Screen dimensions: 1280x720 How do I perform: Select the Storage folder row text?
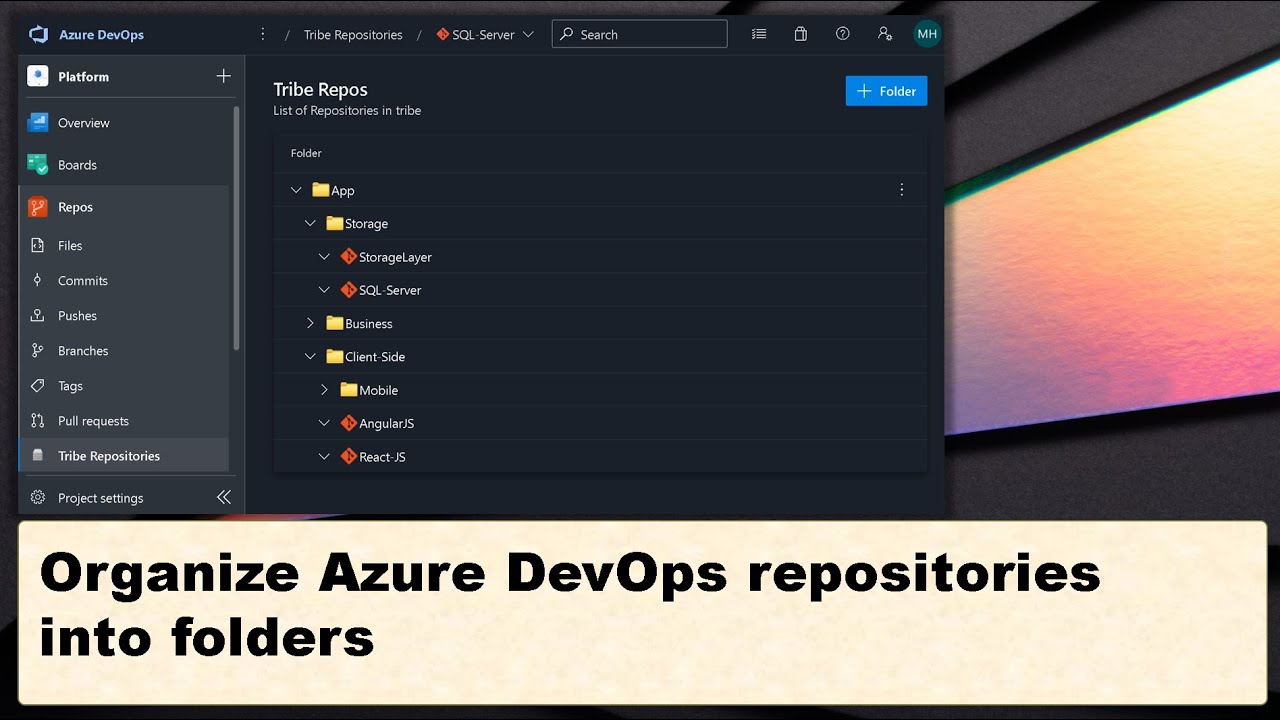(x=366, y=224)
